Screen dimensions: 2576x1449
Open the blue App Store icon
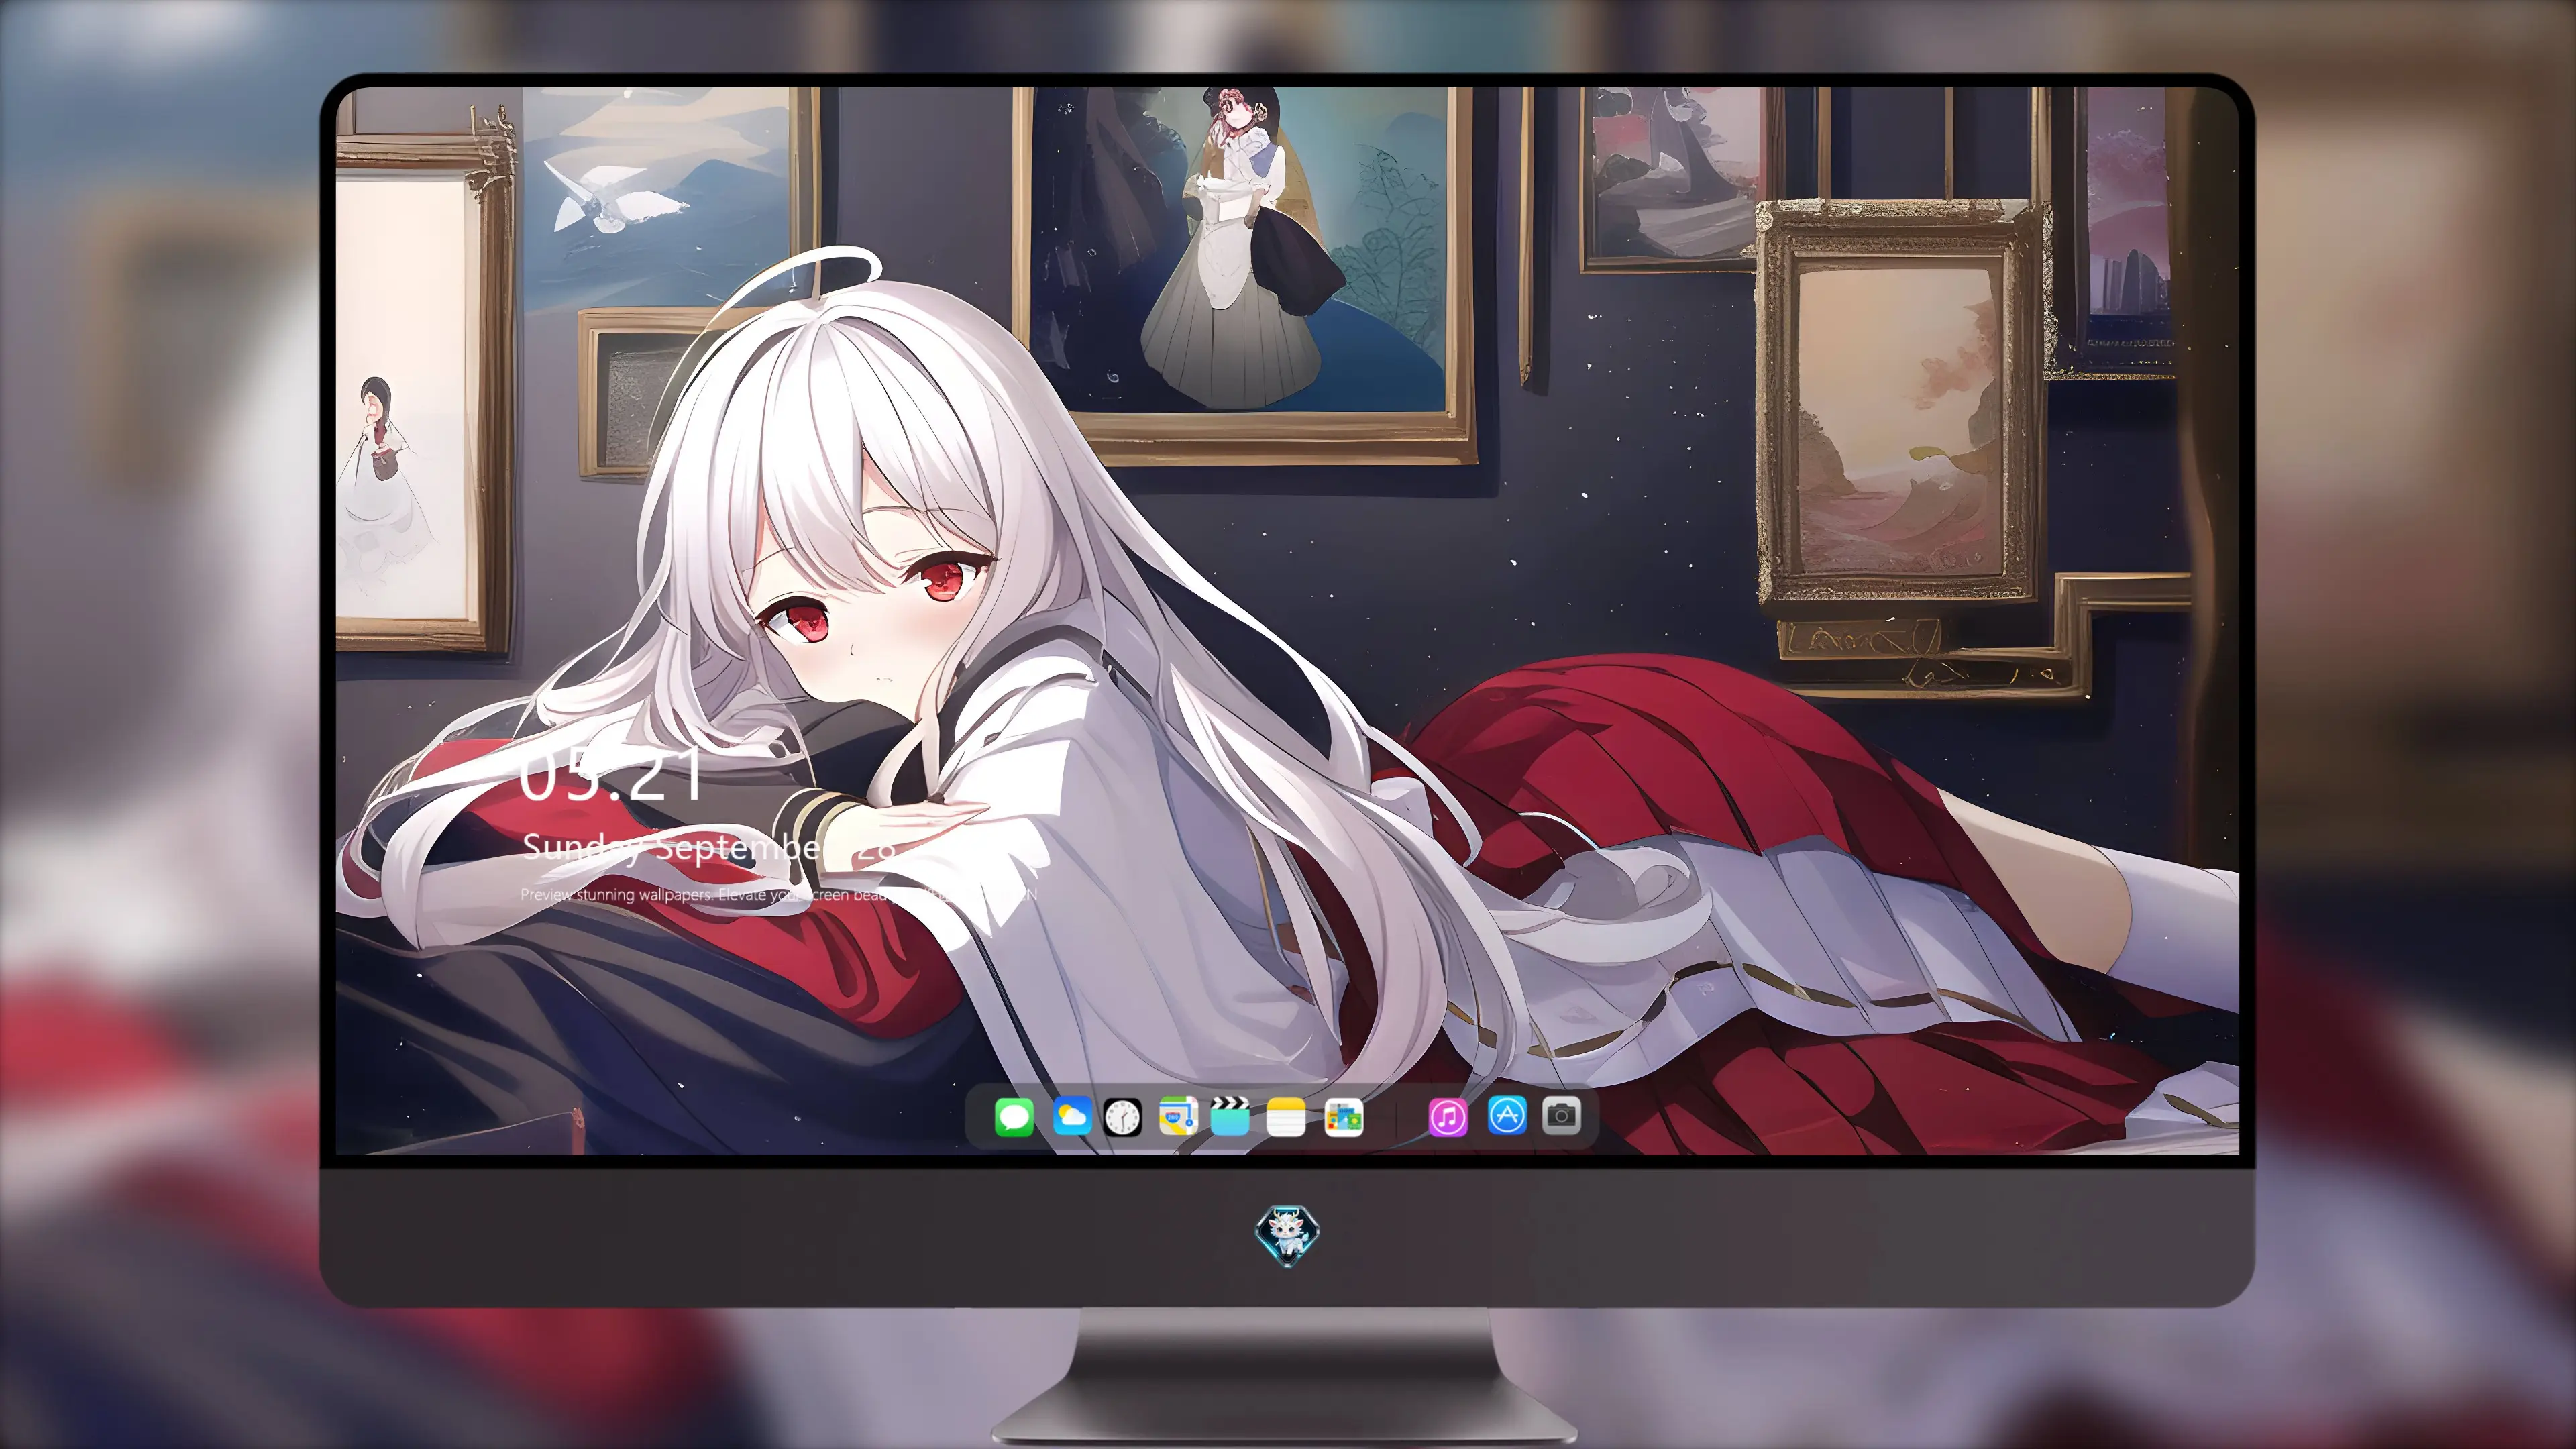(x=1507, y=1115)
